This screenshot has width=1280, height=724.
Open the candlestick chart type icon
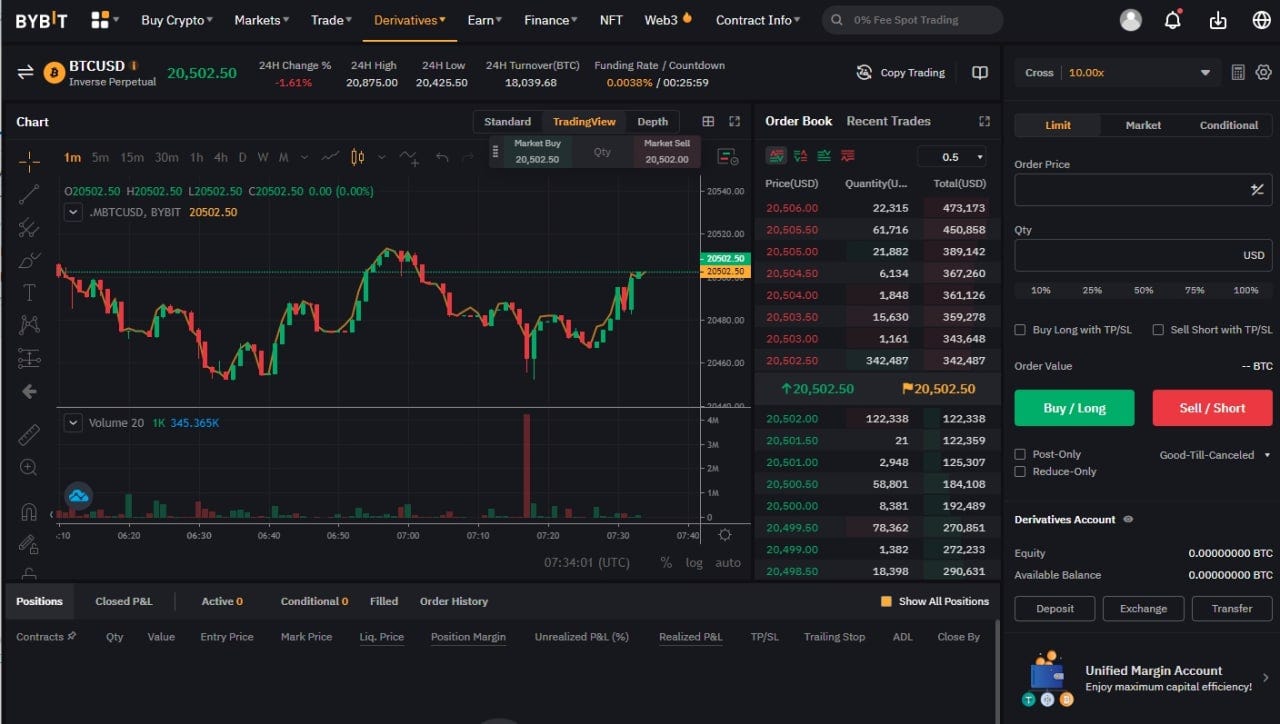pos(357,157)
